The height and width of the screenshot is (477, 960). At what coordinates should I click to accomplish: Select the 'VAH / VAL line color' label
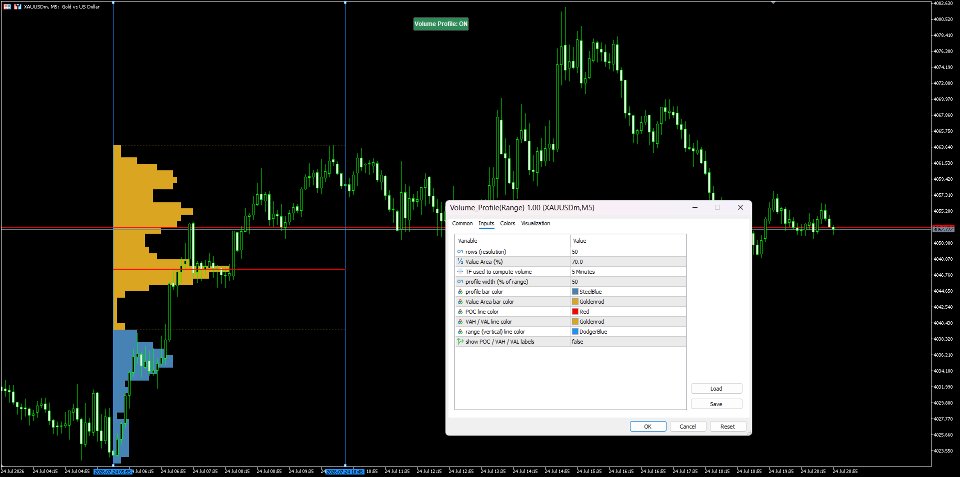tap(490, 321)
